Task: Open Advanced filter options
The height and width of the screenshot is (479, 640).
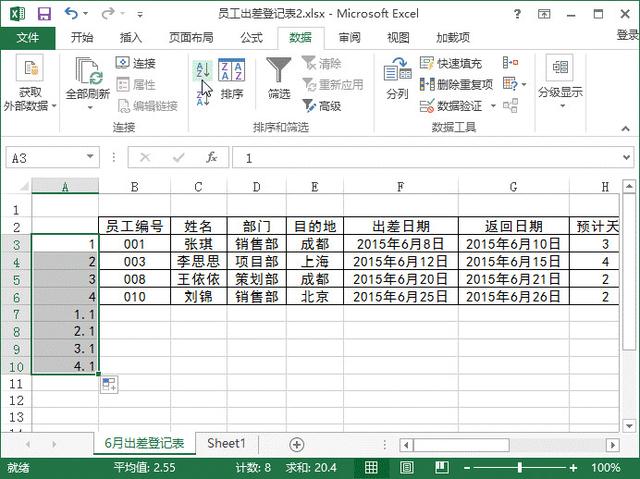Action: (322, 106)
